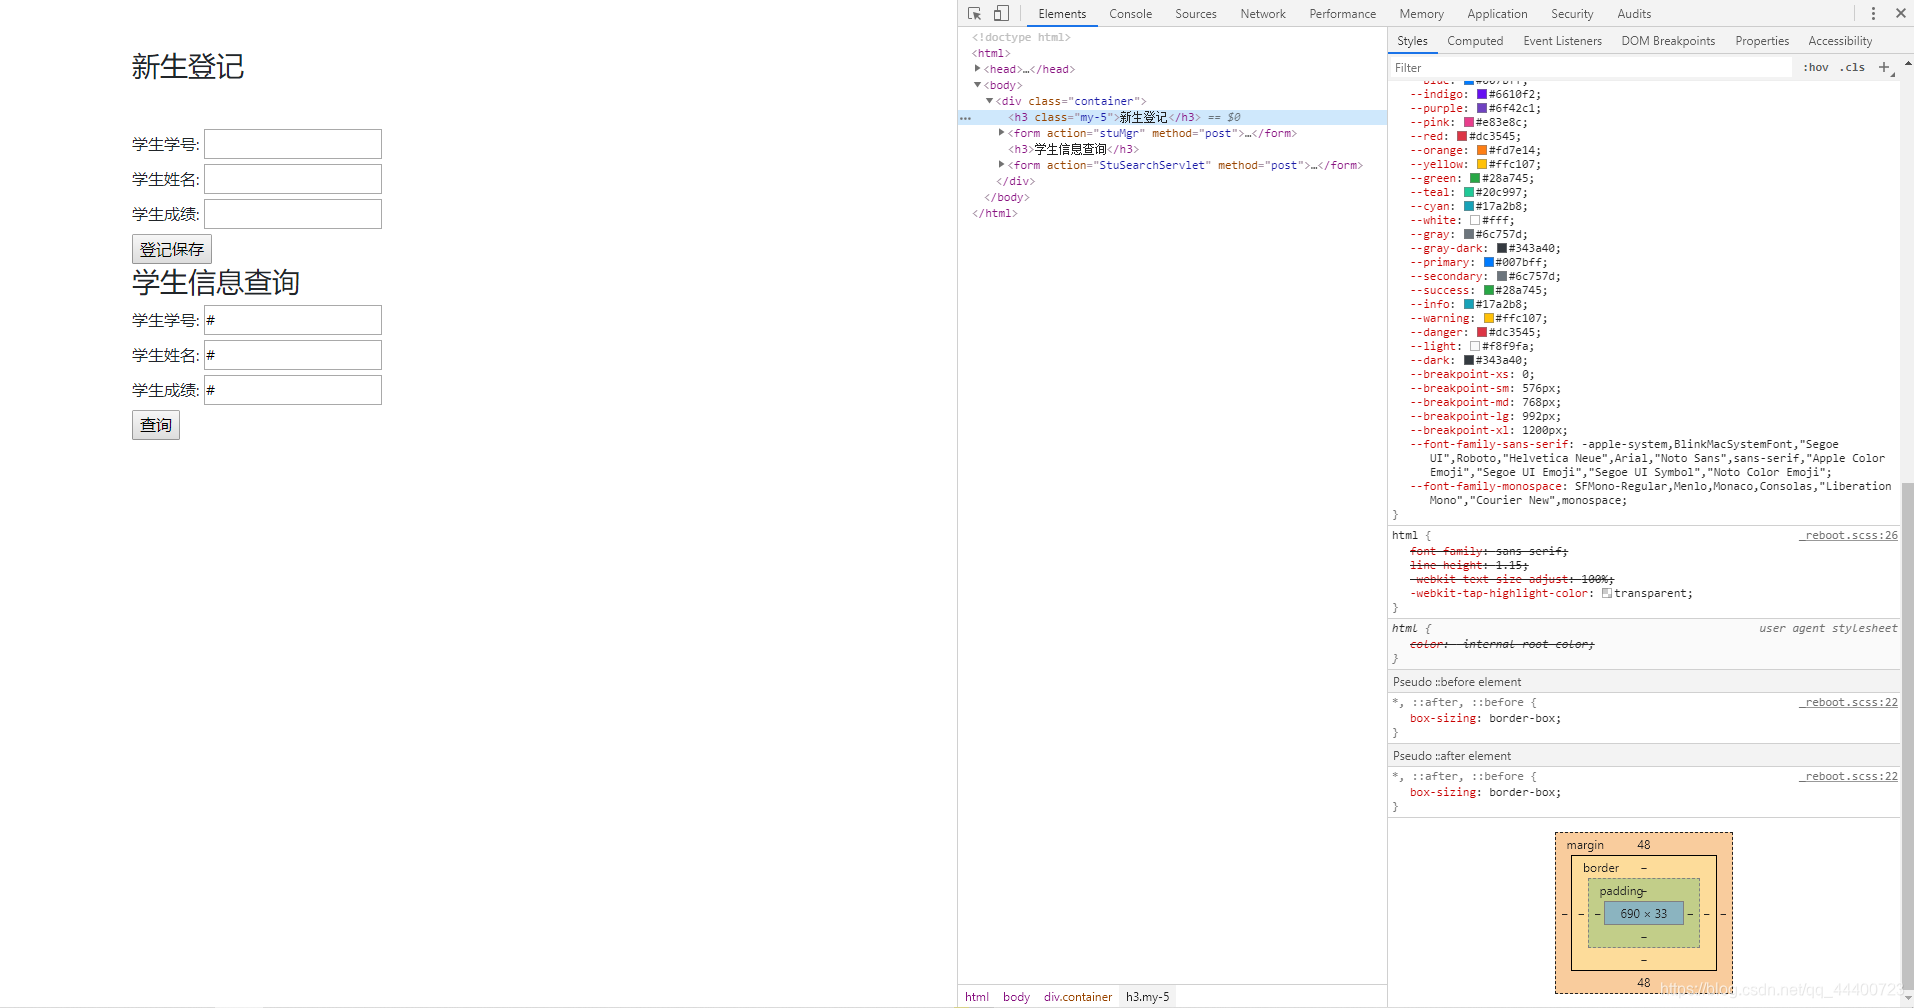The image size is (1914, 1008).
Task: Switch to Console tab
Action: click(1130, 14)
